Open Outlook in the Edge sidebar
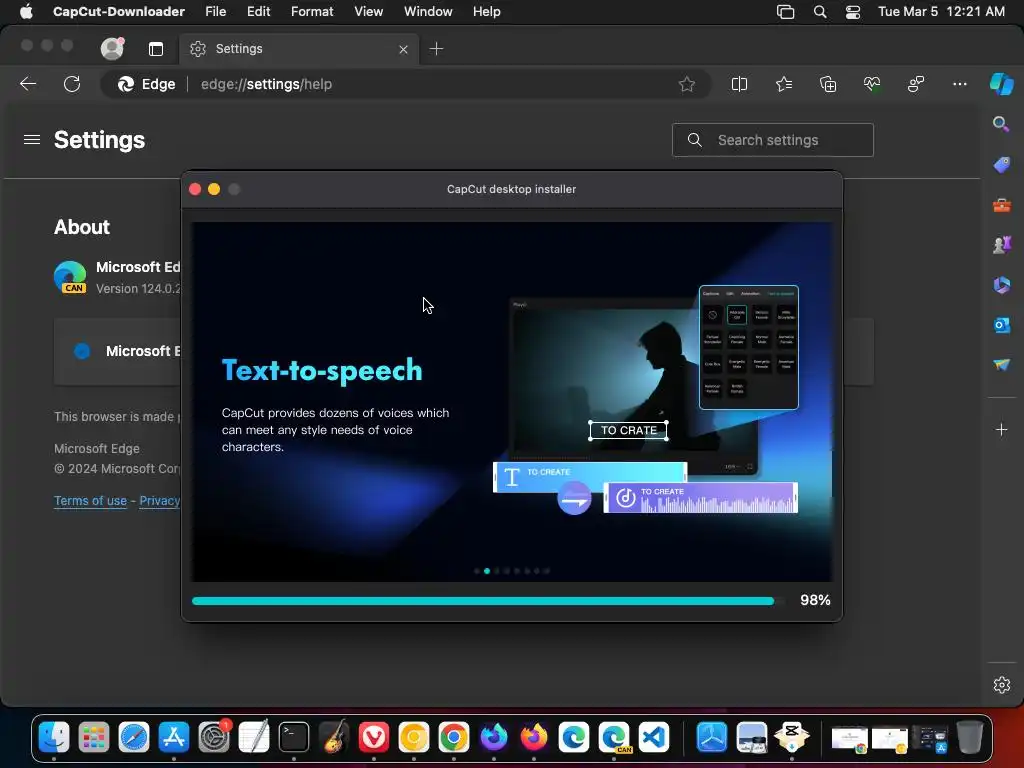This screenshot has height=768, width=1024. (x=1001, y=325)
